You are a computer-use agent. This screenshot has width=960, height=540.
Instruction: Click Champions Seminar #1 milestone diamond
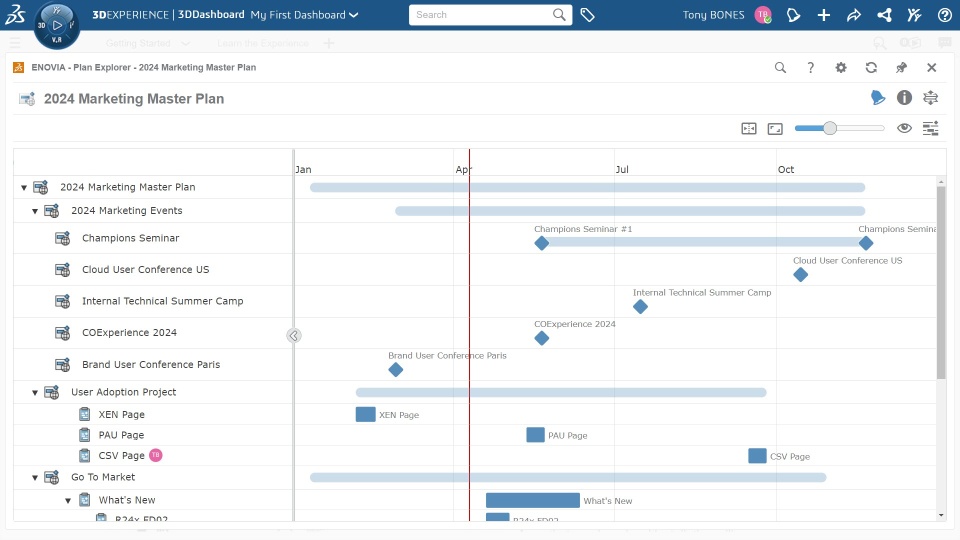click(541, 243)
